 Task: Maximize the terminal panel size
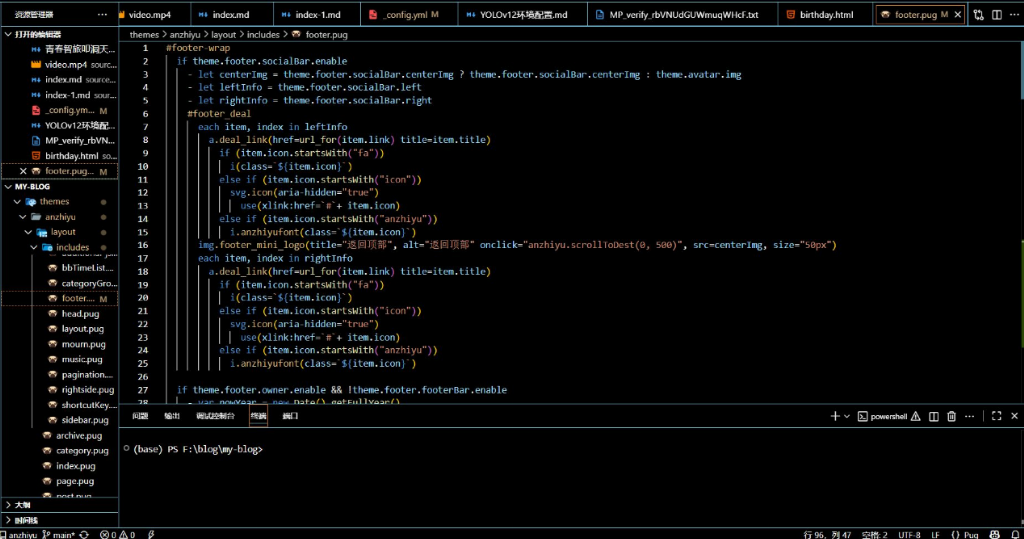[x=994, y=416]
